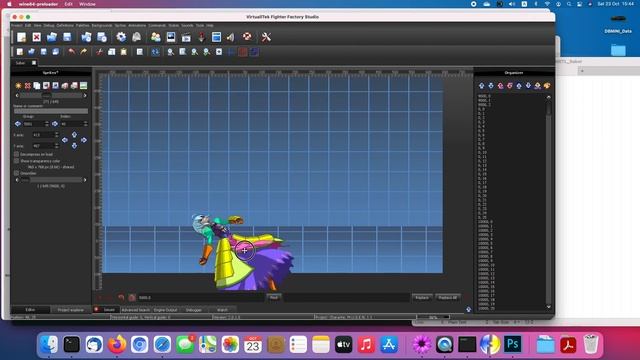
Task: Click the blue swap arrows toolbar icon
Action: click(x=155, y=52)
